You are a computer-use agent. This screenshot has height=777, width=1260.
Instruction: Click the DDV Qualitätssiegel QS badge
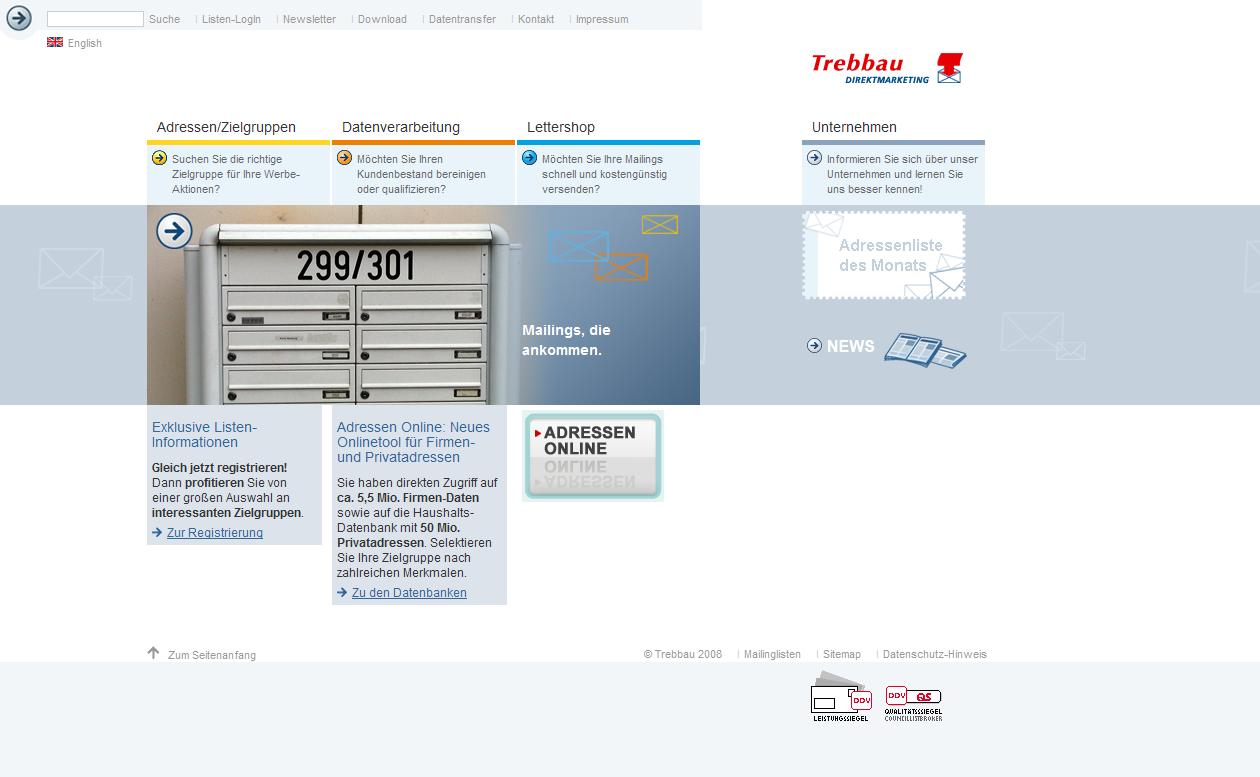[x=913, y=702]
